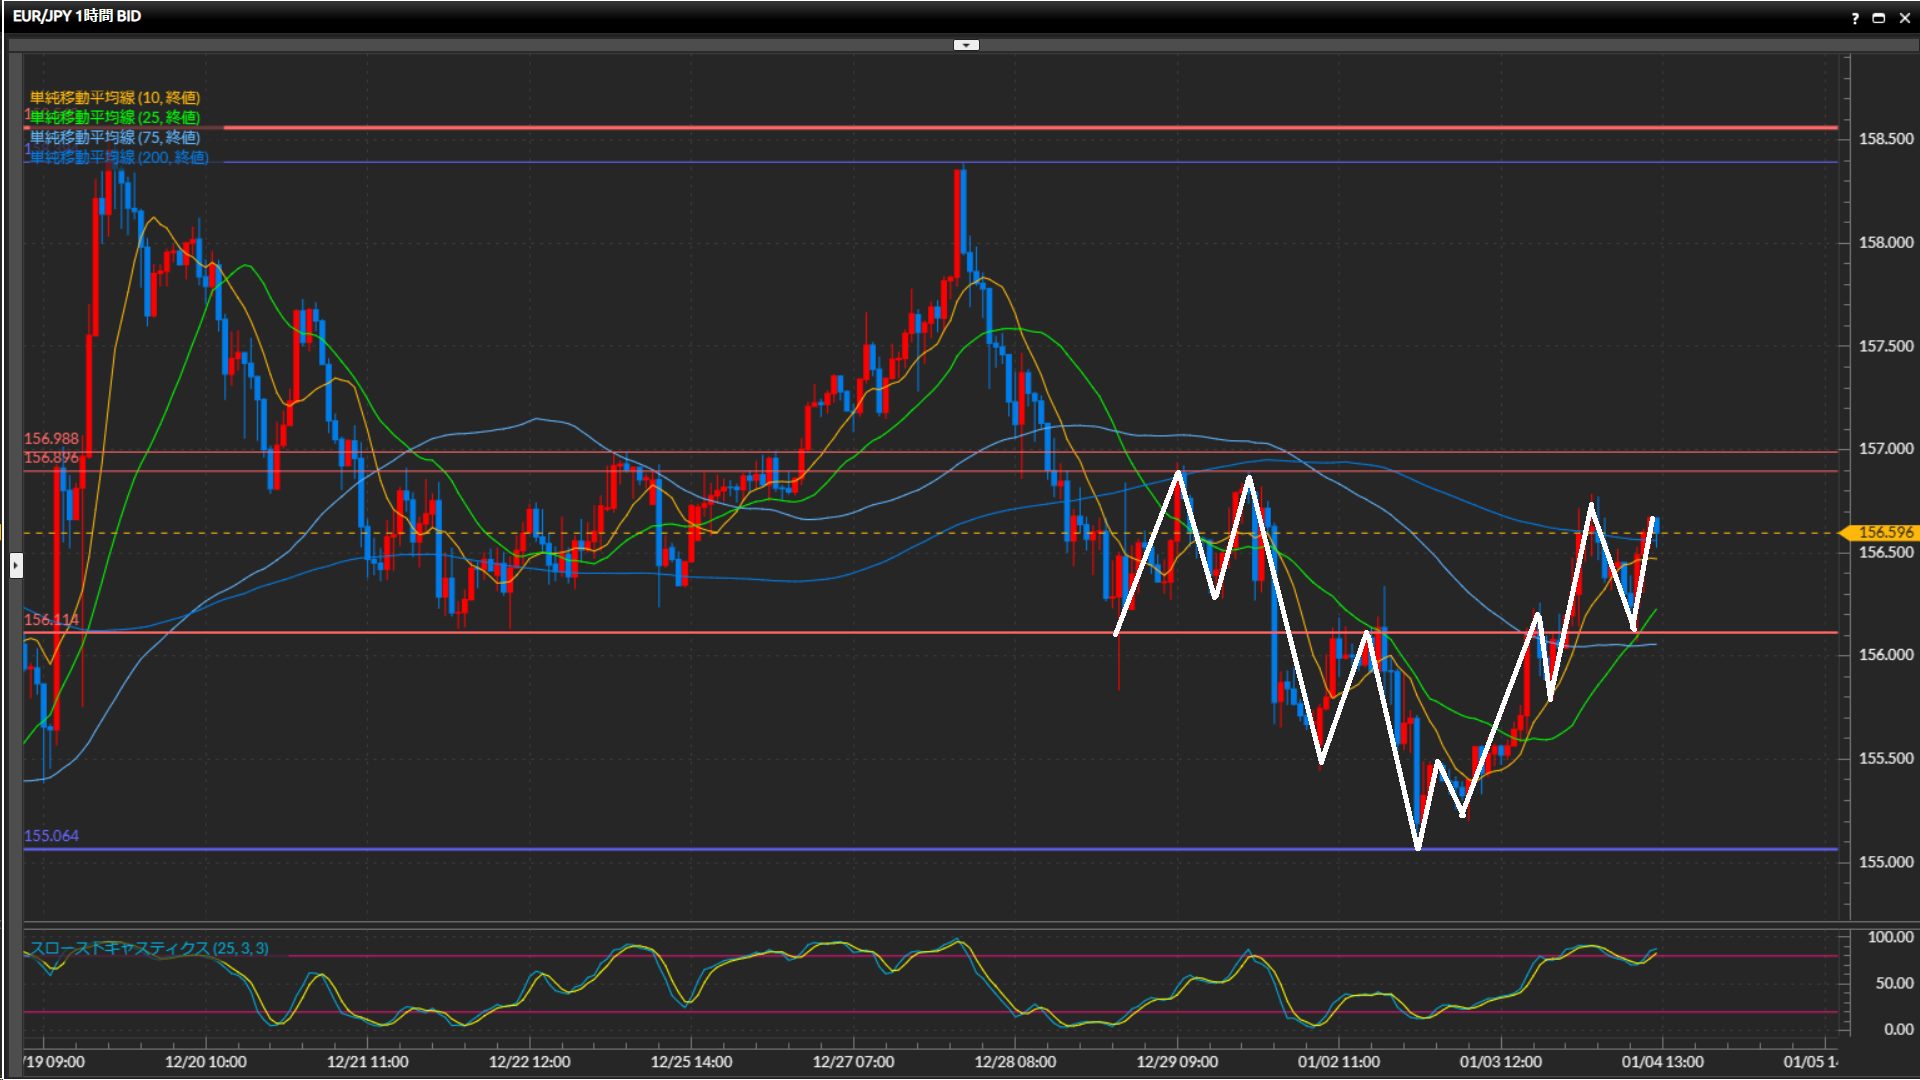This screenshot has width=1920, height=1080.
Task: Expand the collapsed toolbar dropdown arrow
Action: coord(966,45)
